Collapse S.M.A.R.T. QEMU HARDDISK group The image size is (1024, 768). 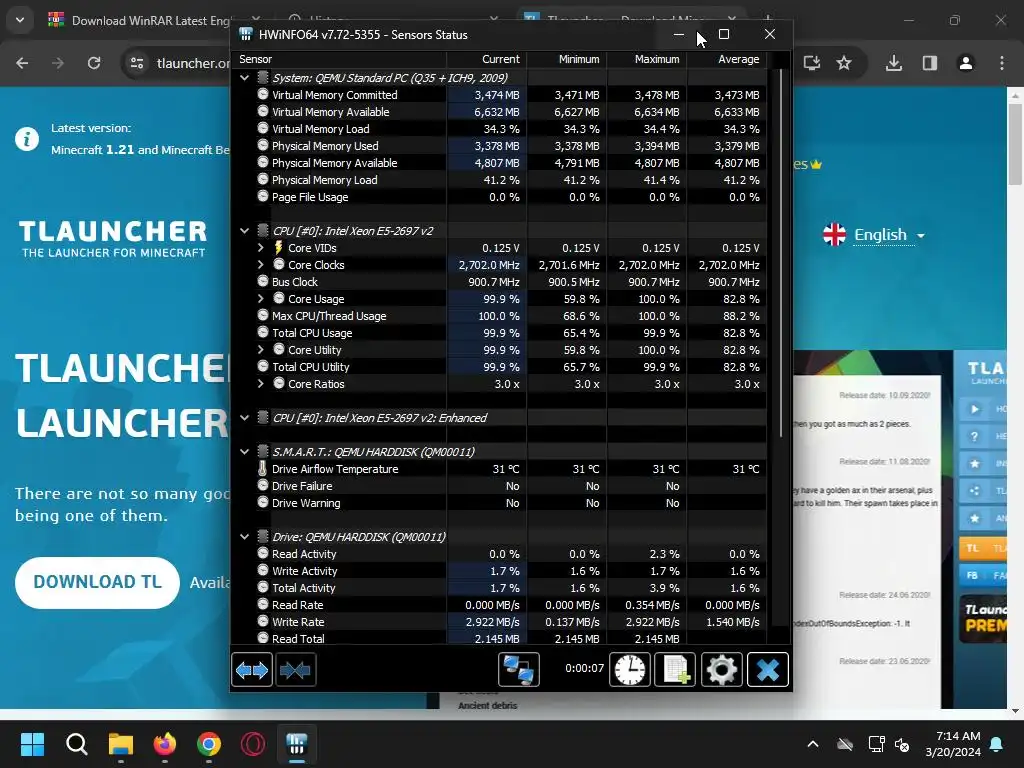click(x=244, y=451)
